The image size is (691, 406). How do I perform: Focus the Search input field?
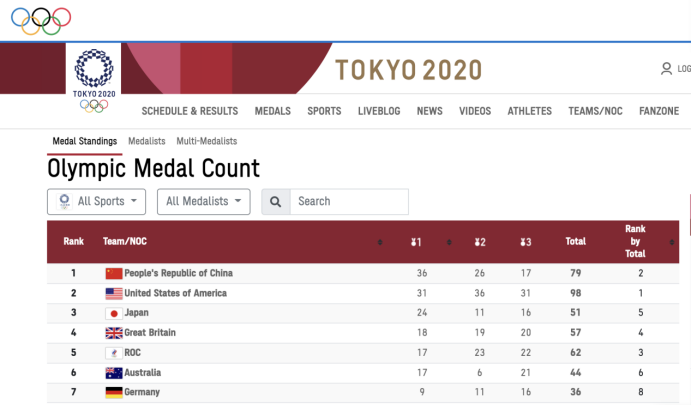349,202
